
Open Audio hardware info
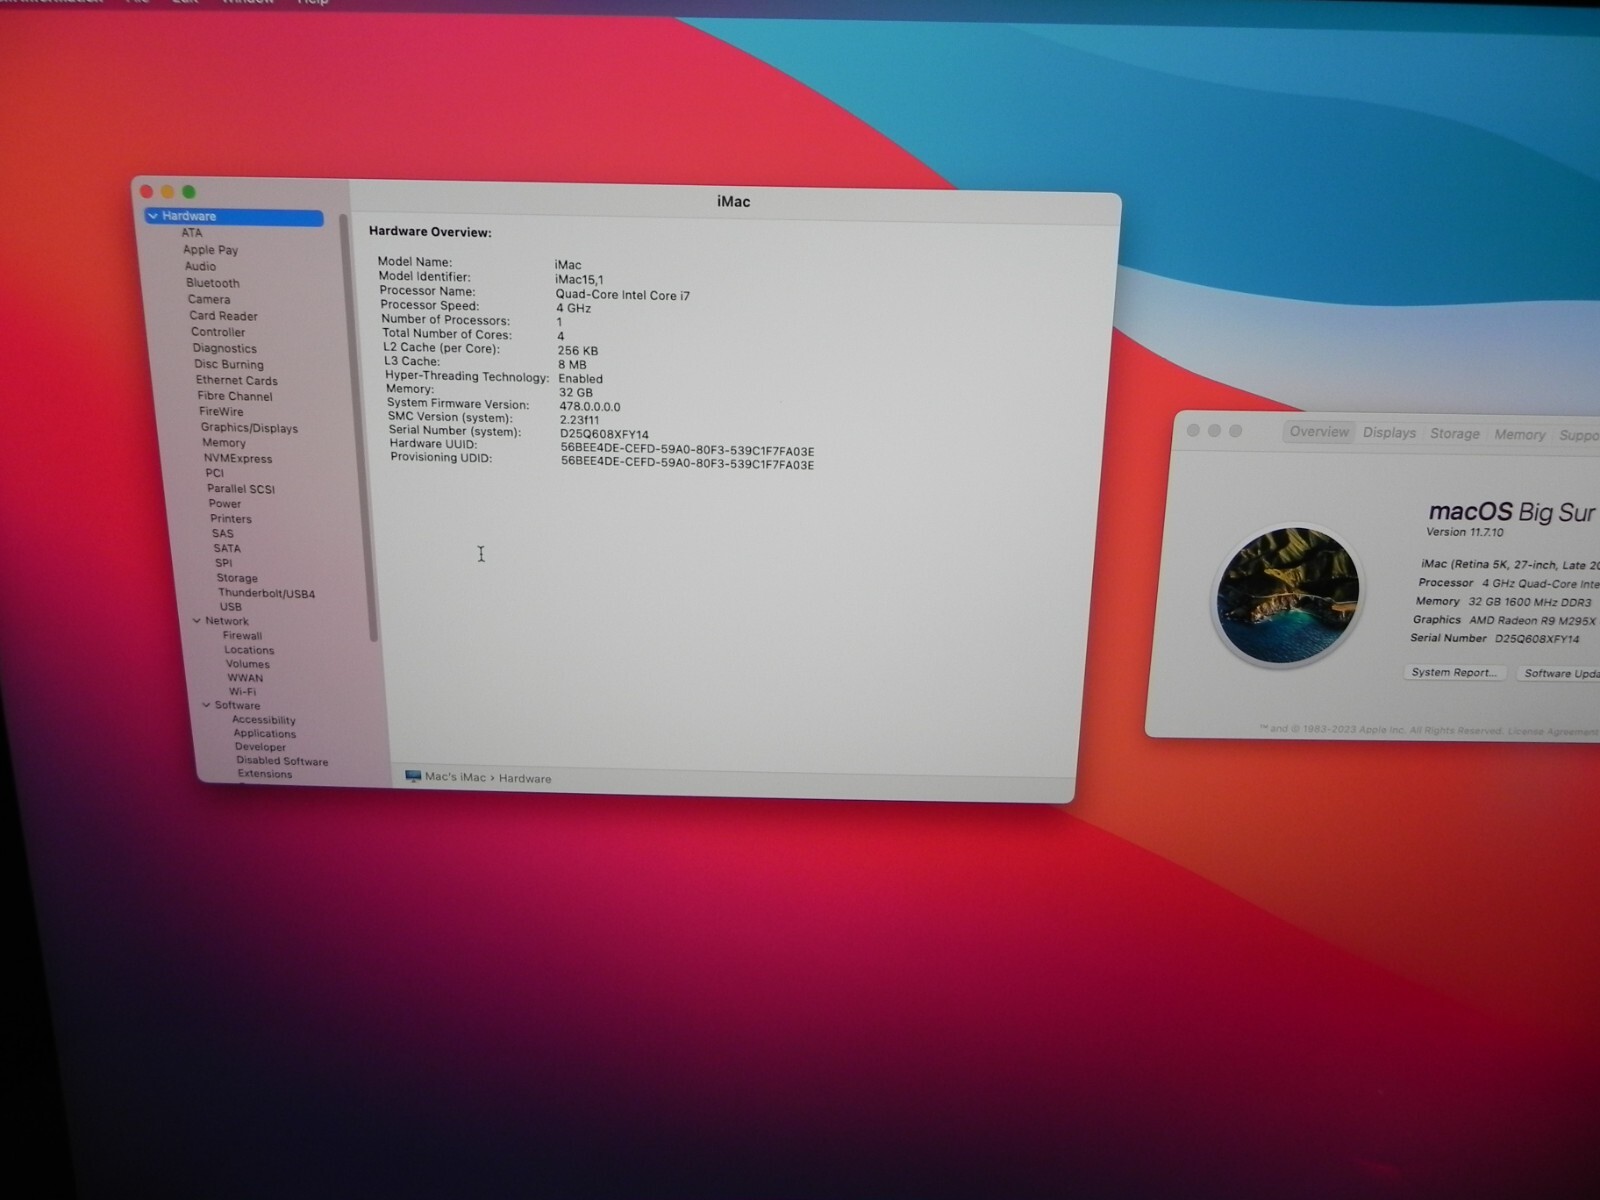200,266
